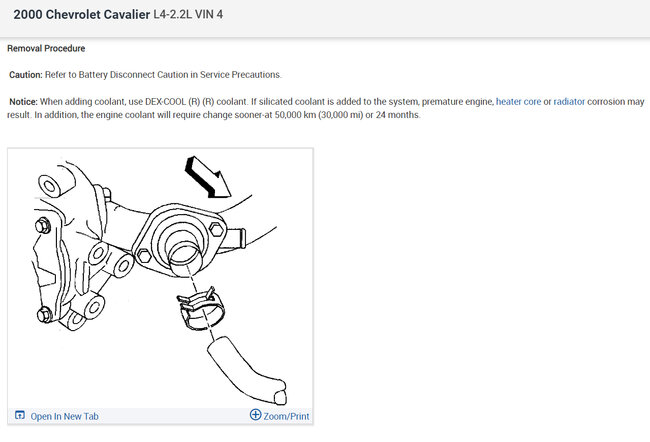Click the lower-left housing bolt in diagram
Screen dimensions: 650x442
click(x=144, y=256)
